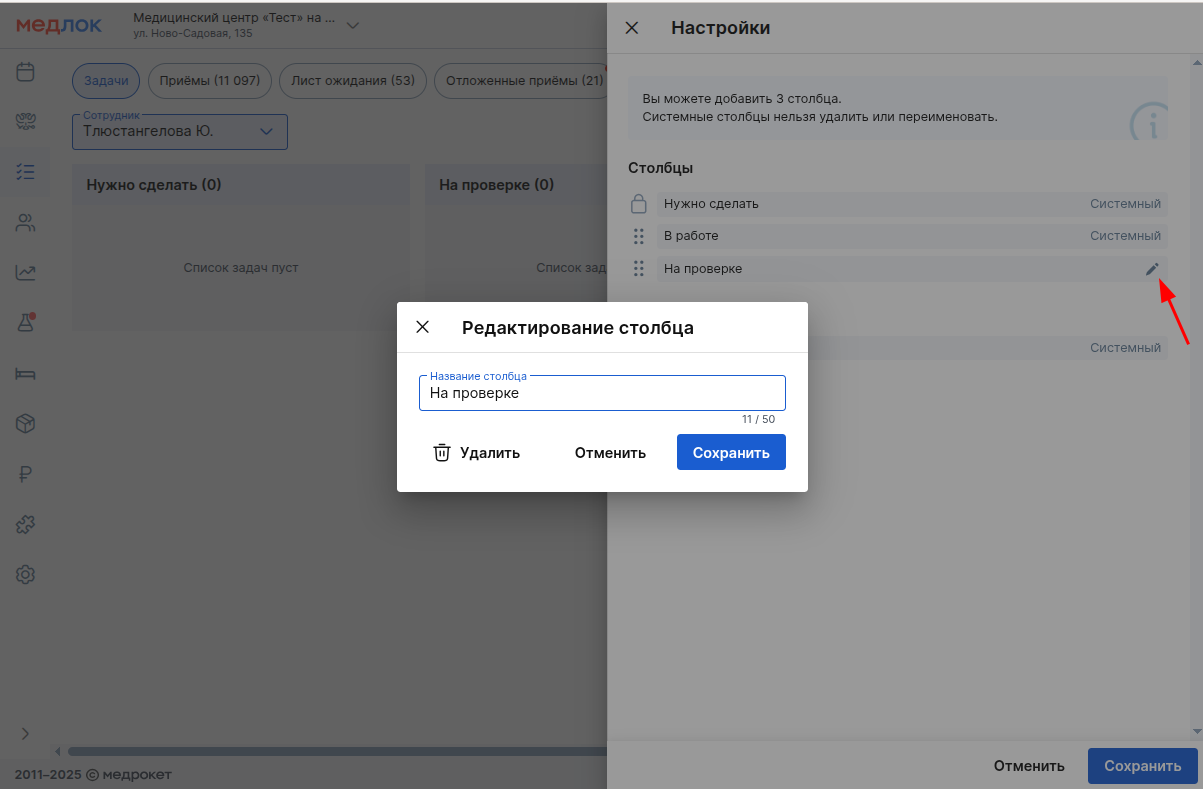1203x789 pixels.
Task: Open the ruble finance sidebar icon
Action: pyautogui.click(x=26, y=475)
